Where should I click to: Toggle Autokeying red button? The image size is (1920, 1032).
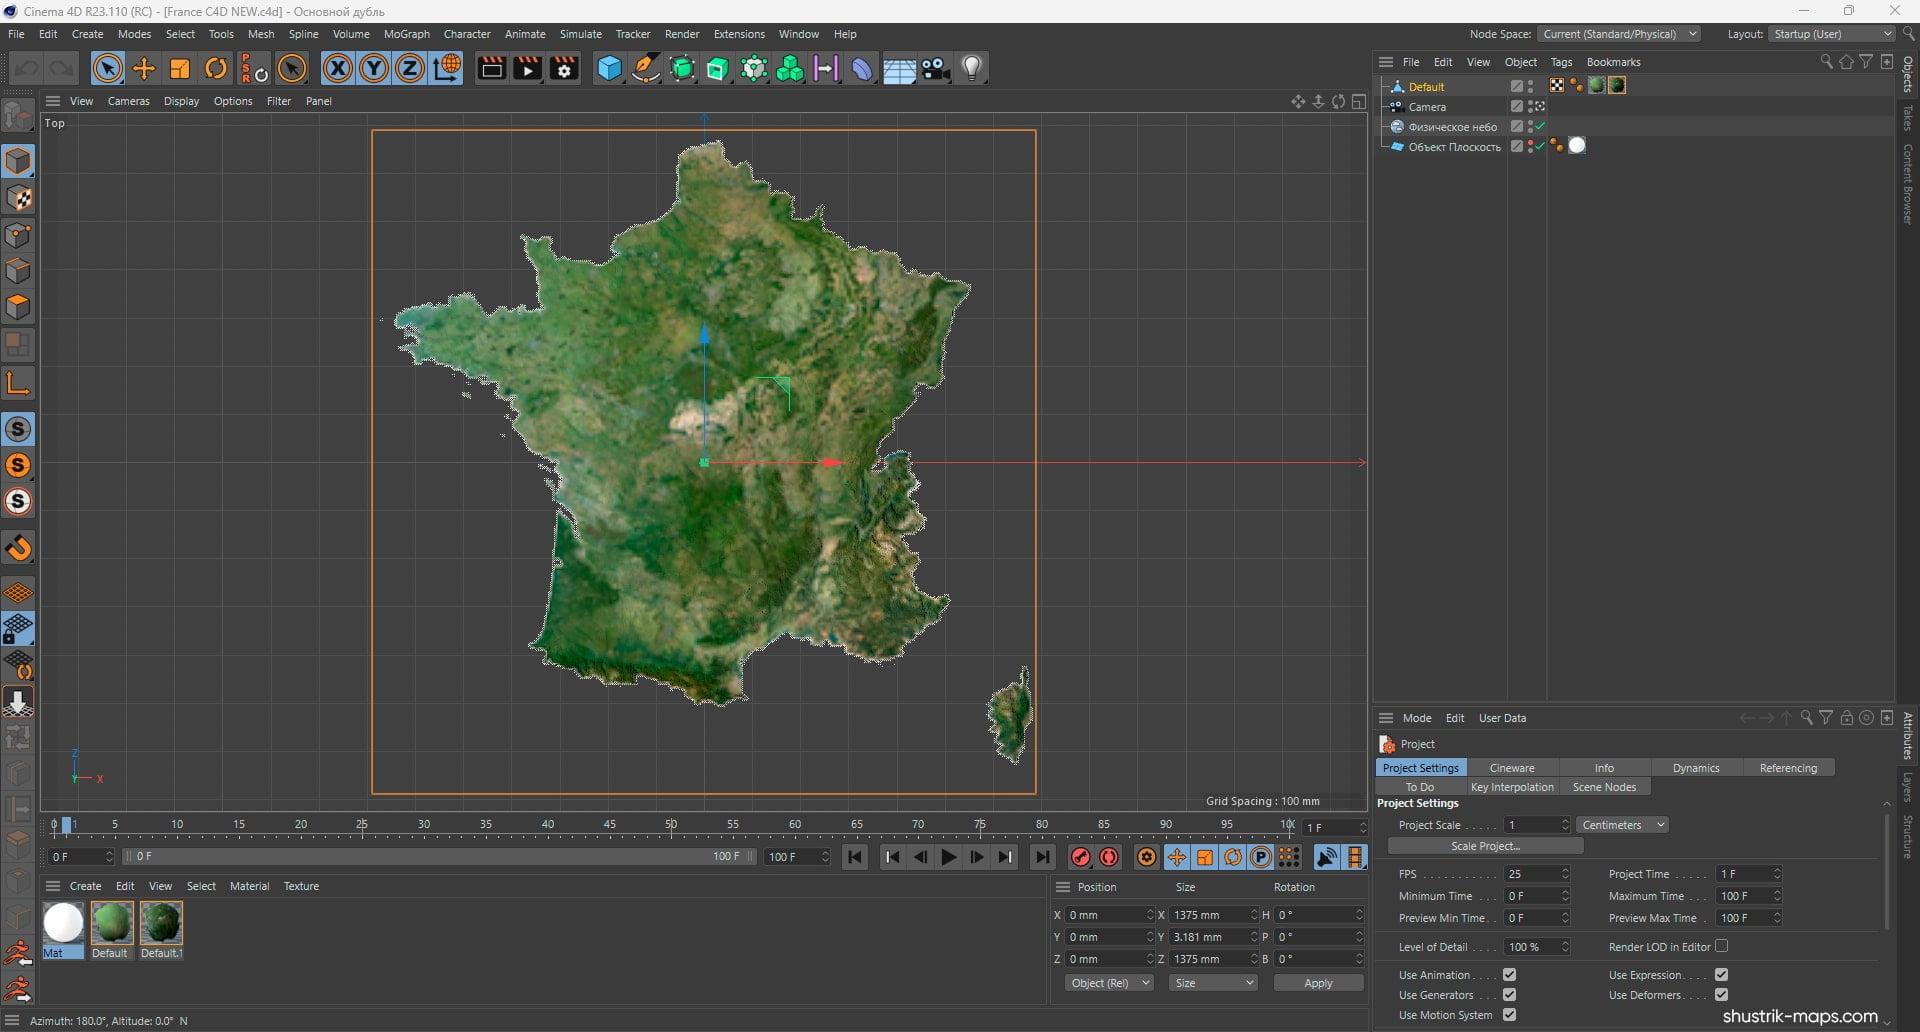click(1109, 857)
